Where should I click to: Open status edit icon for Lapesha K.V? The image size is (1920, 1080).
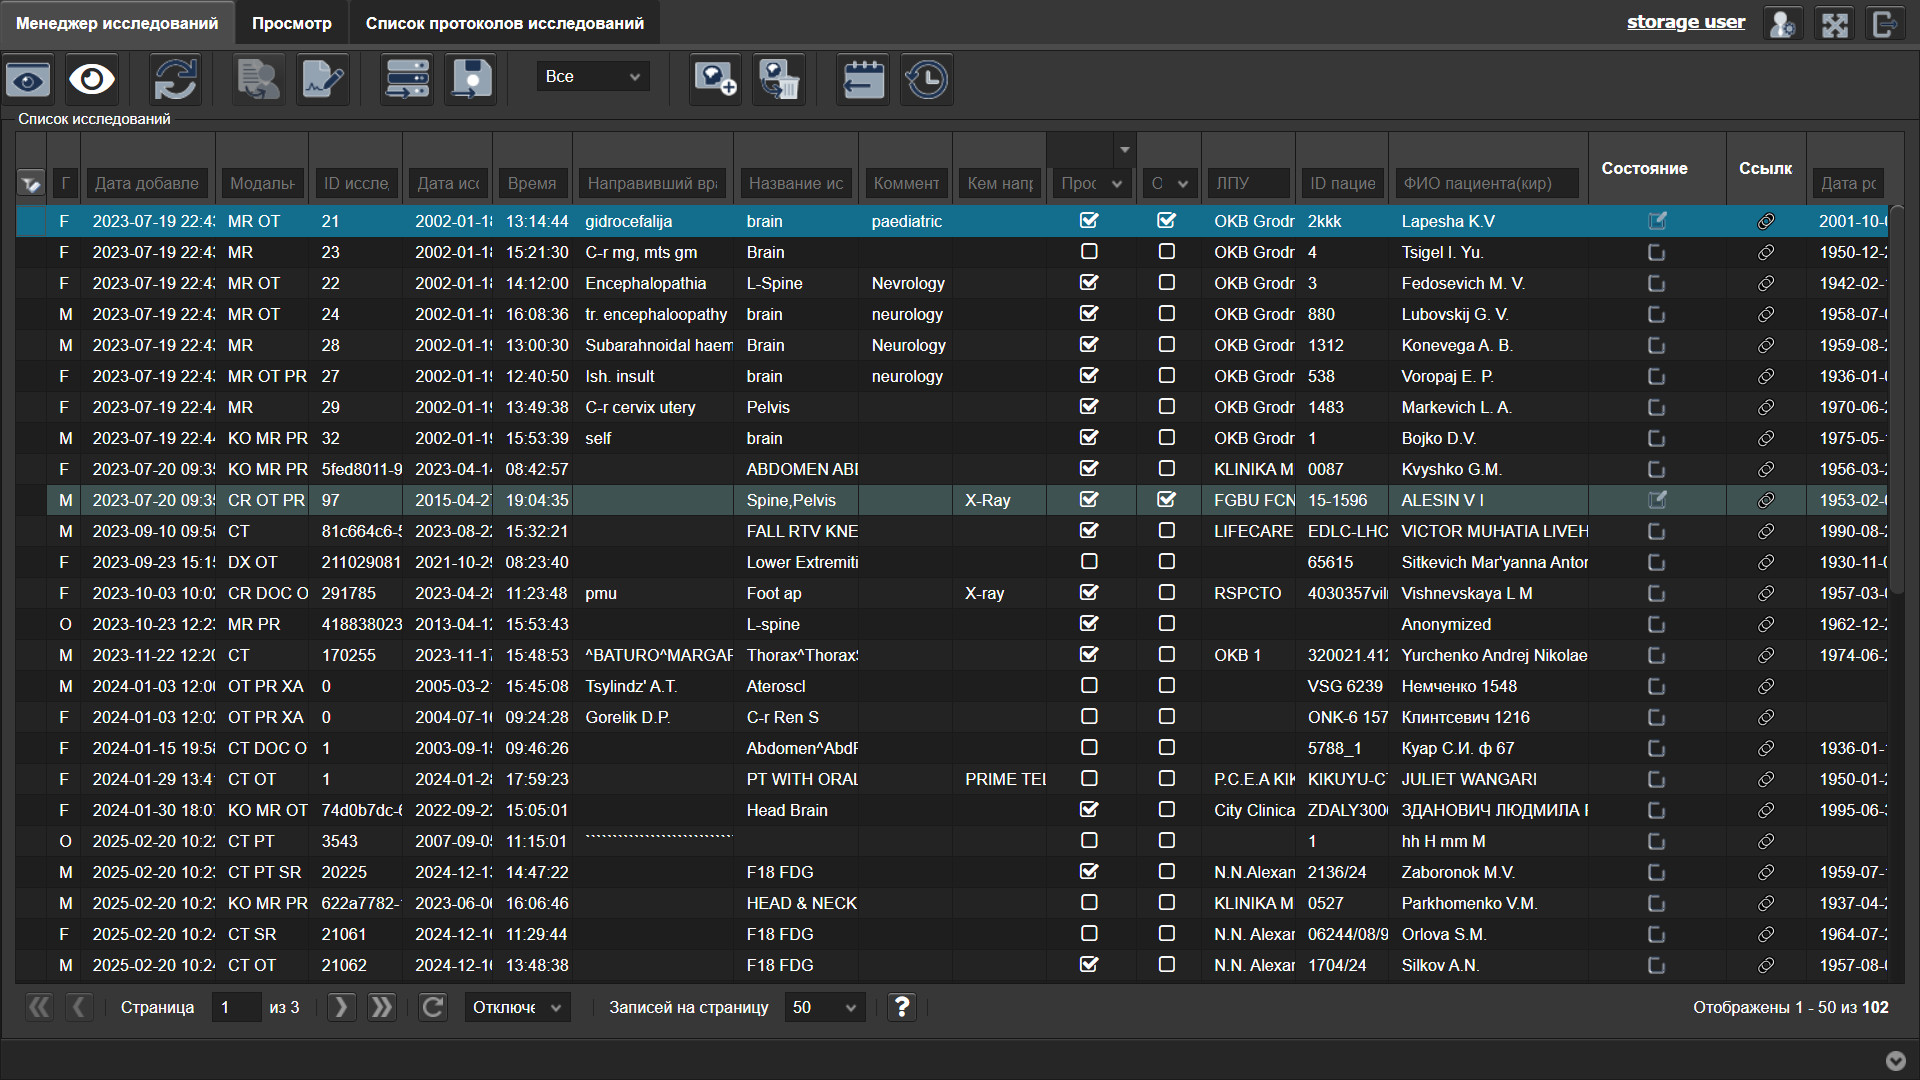tap(1657, 221)
